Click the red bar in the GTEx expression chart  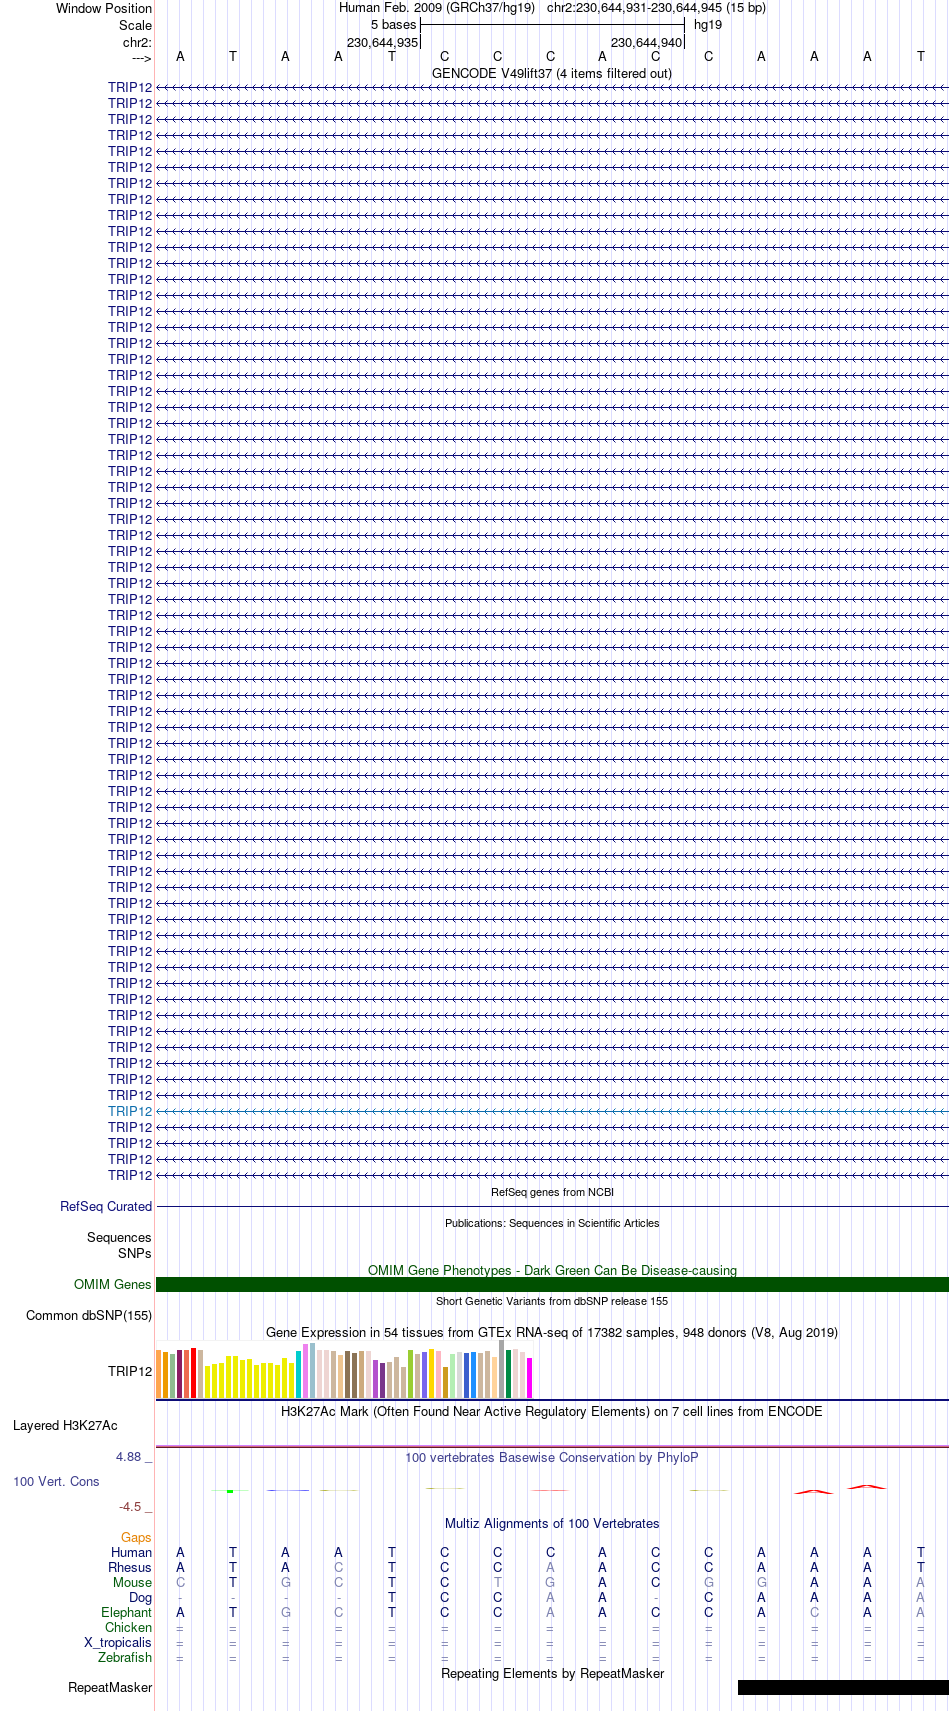(x=193, y=1373)
